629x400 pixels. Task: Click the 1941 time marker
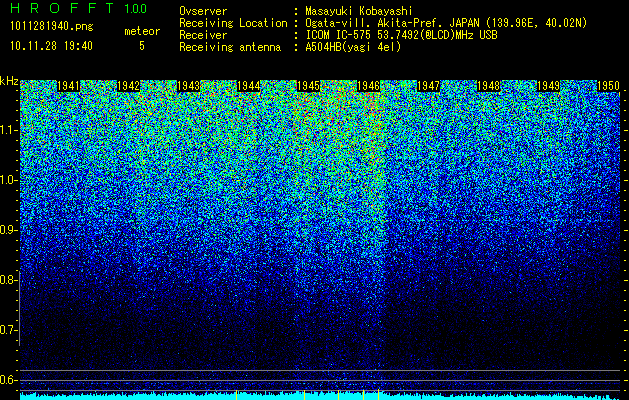point(69,86)
